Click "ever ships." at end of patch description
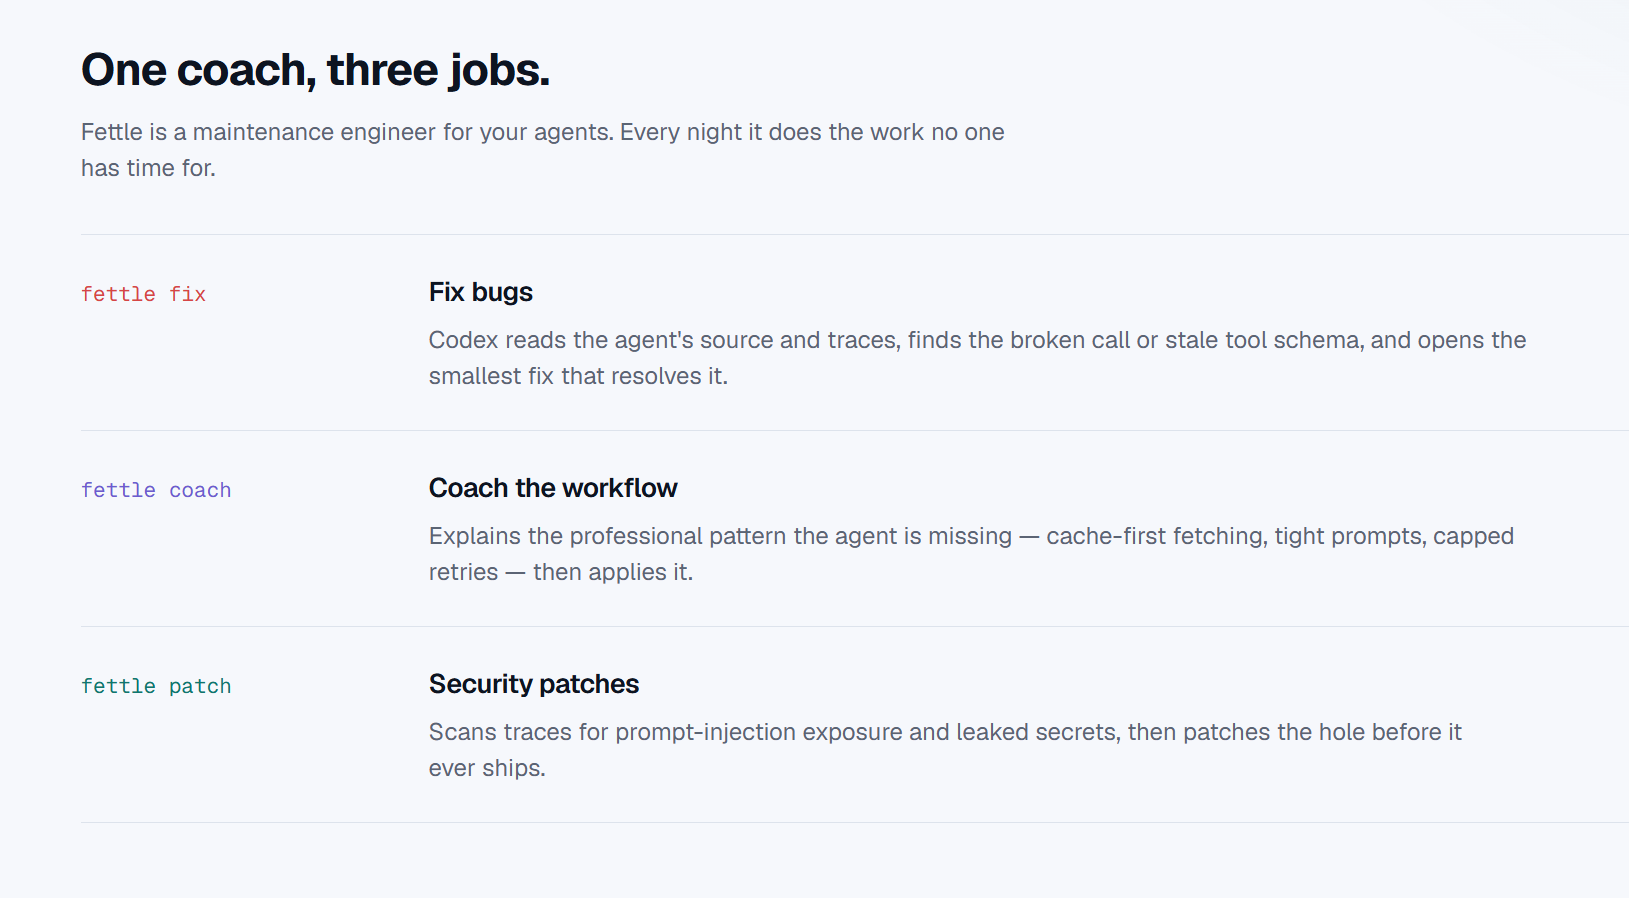The height and width of the screenshot is (898, 1629). (x=487, y=768)
